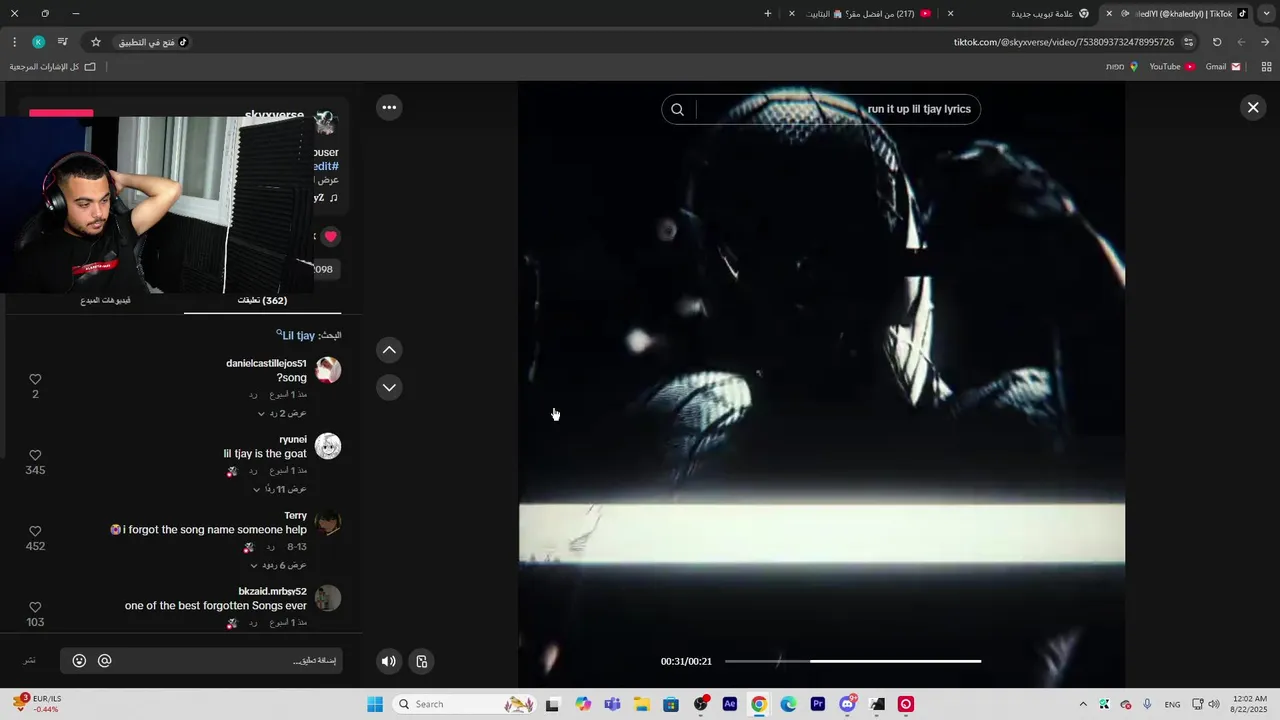Open the Gmail bookmark
The width and height of the screenshot is (1280, 720).
[x=1223, y=67]
